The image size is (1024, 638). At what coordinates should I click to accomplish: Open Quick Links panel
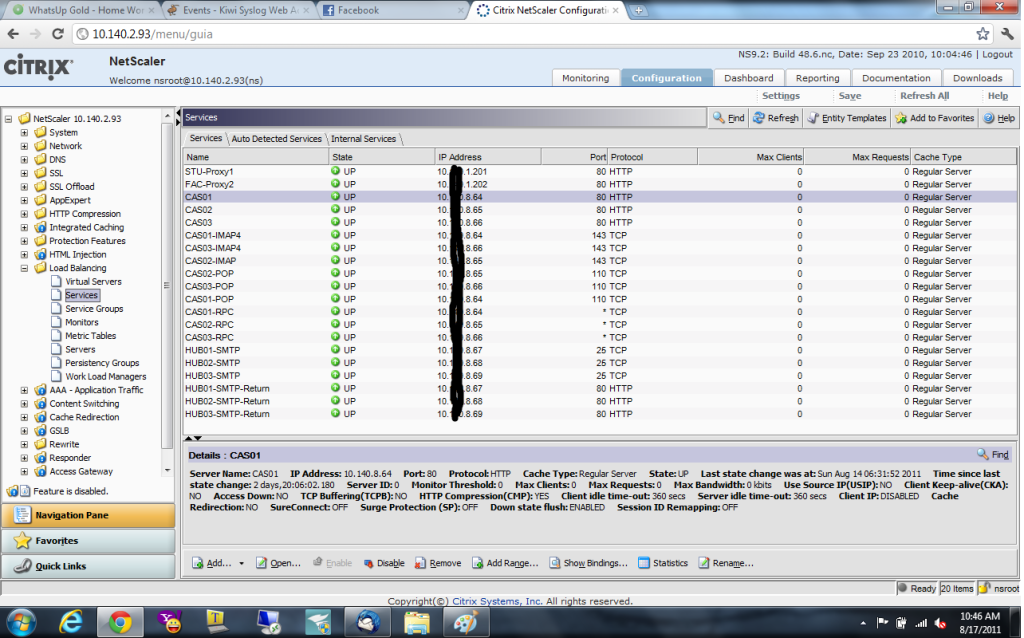pyautogui.click(x=88, y=566)
